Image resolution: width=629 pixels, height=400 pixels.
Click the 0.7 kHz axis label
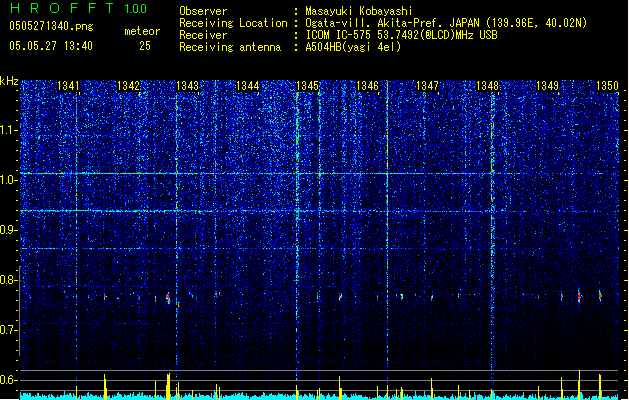pyautogui.click(x=9, y=330)
